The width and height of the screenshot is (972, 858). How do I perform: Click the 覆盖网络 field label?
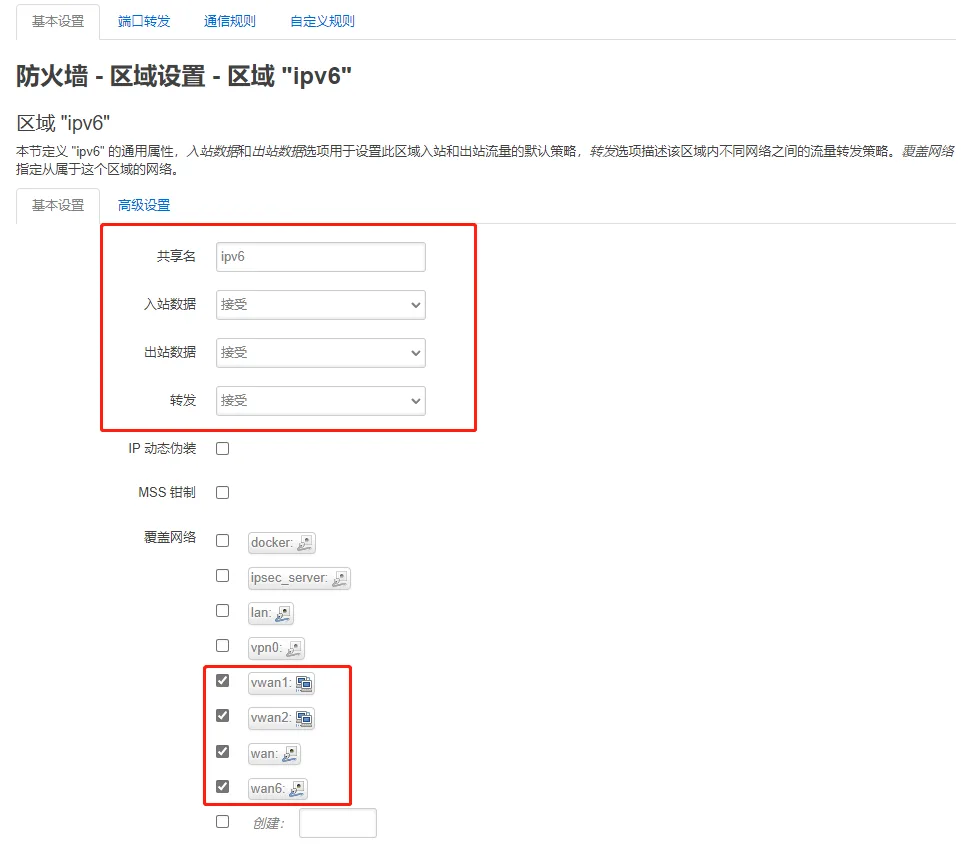coord(170,537)
